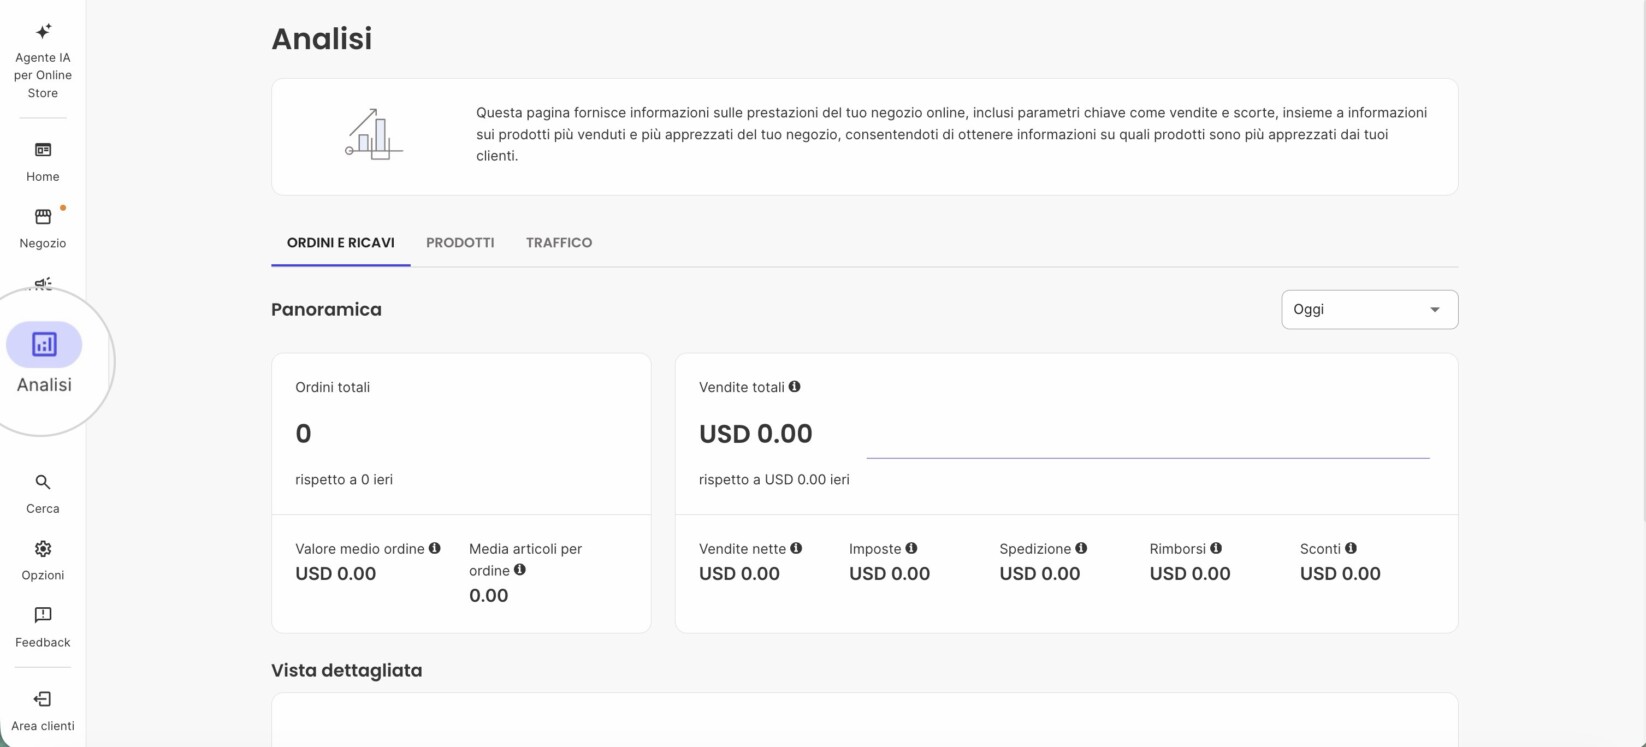Screen dimensions: 1646x747
Task: Click 'rispetto a 0 ieri' text
Action: click(344, 480)
